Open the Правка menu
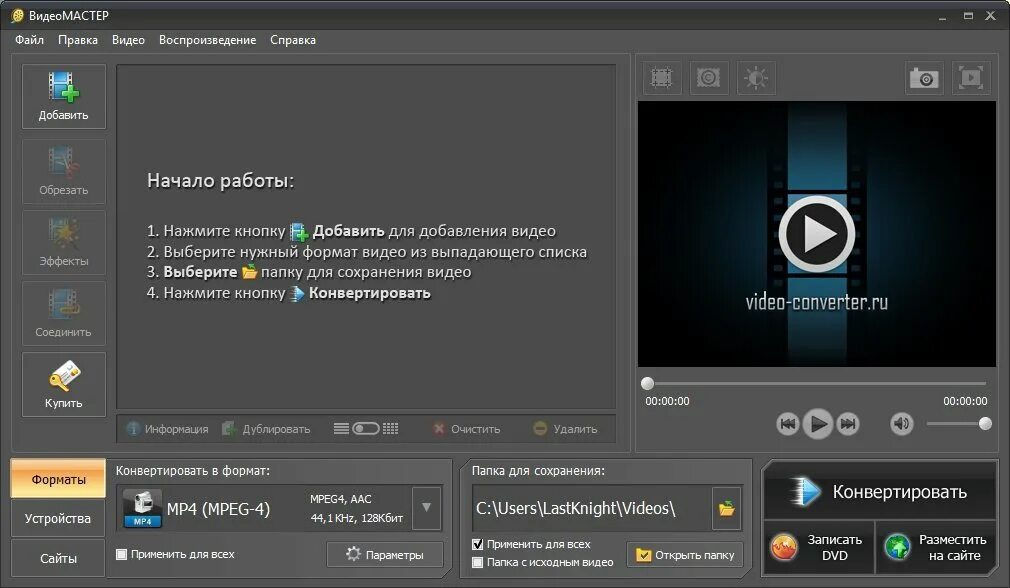1010x588 pixels. pyautogui.click(x=78, y=40)
